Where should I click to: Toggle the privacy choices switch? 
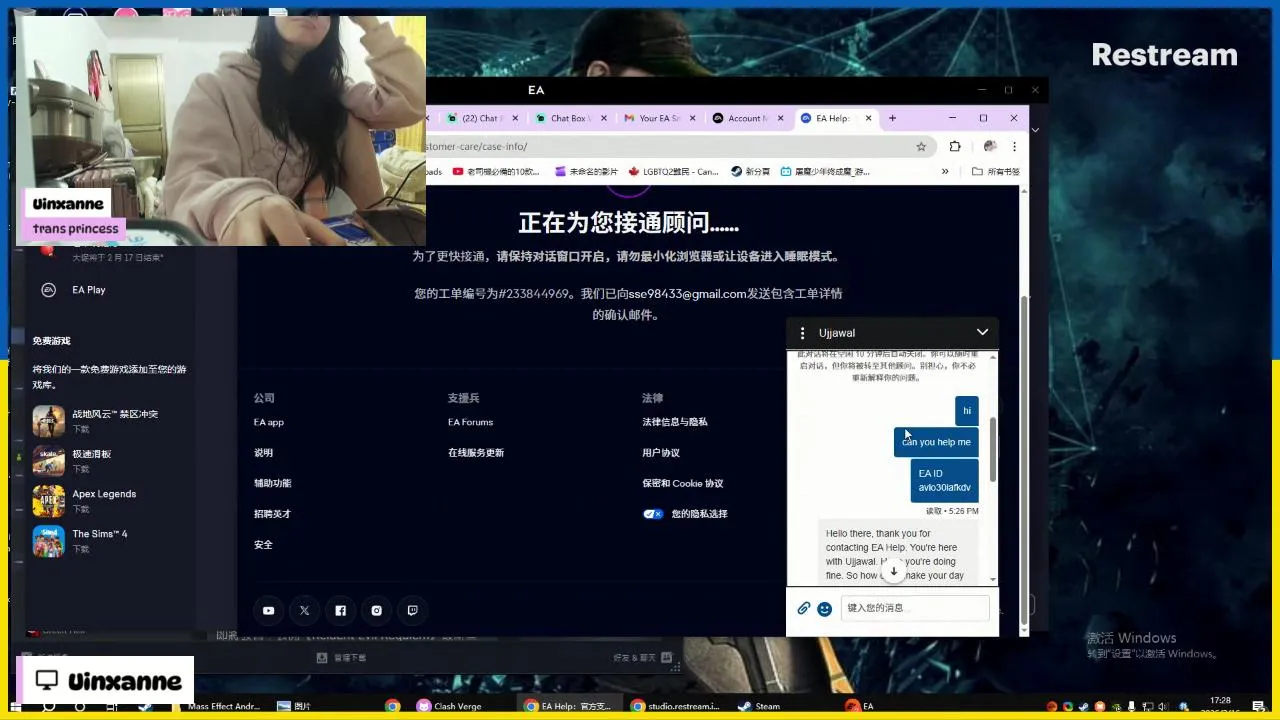[x=653, y=514]
